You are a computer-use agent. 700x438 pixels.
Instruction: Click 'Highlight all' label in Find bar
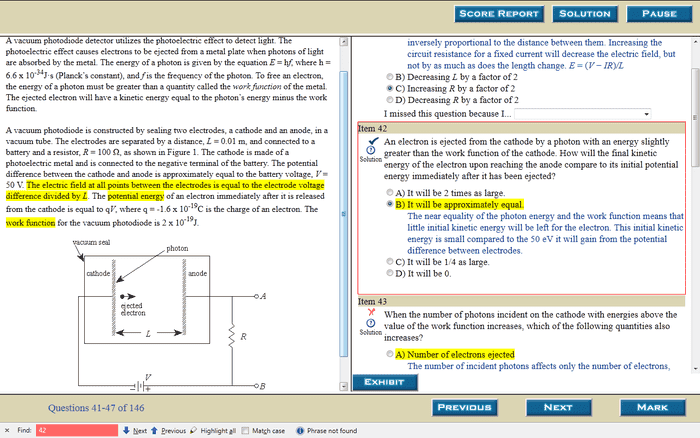(x=218, y=431)
